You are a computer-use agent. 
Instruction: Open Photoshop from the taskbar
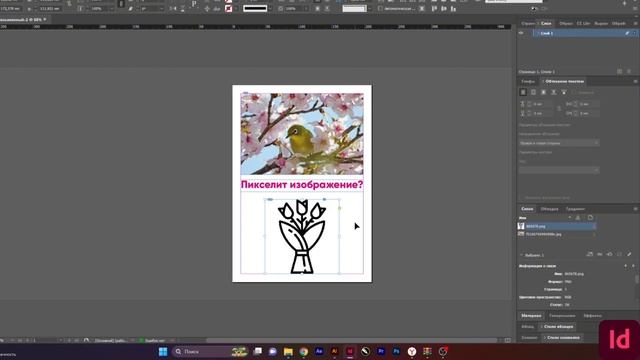tap(396, 351)
